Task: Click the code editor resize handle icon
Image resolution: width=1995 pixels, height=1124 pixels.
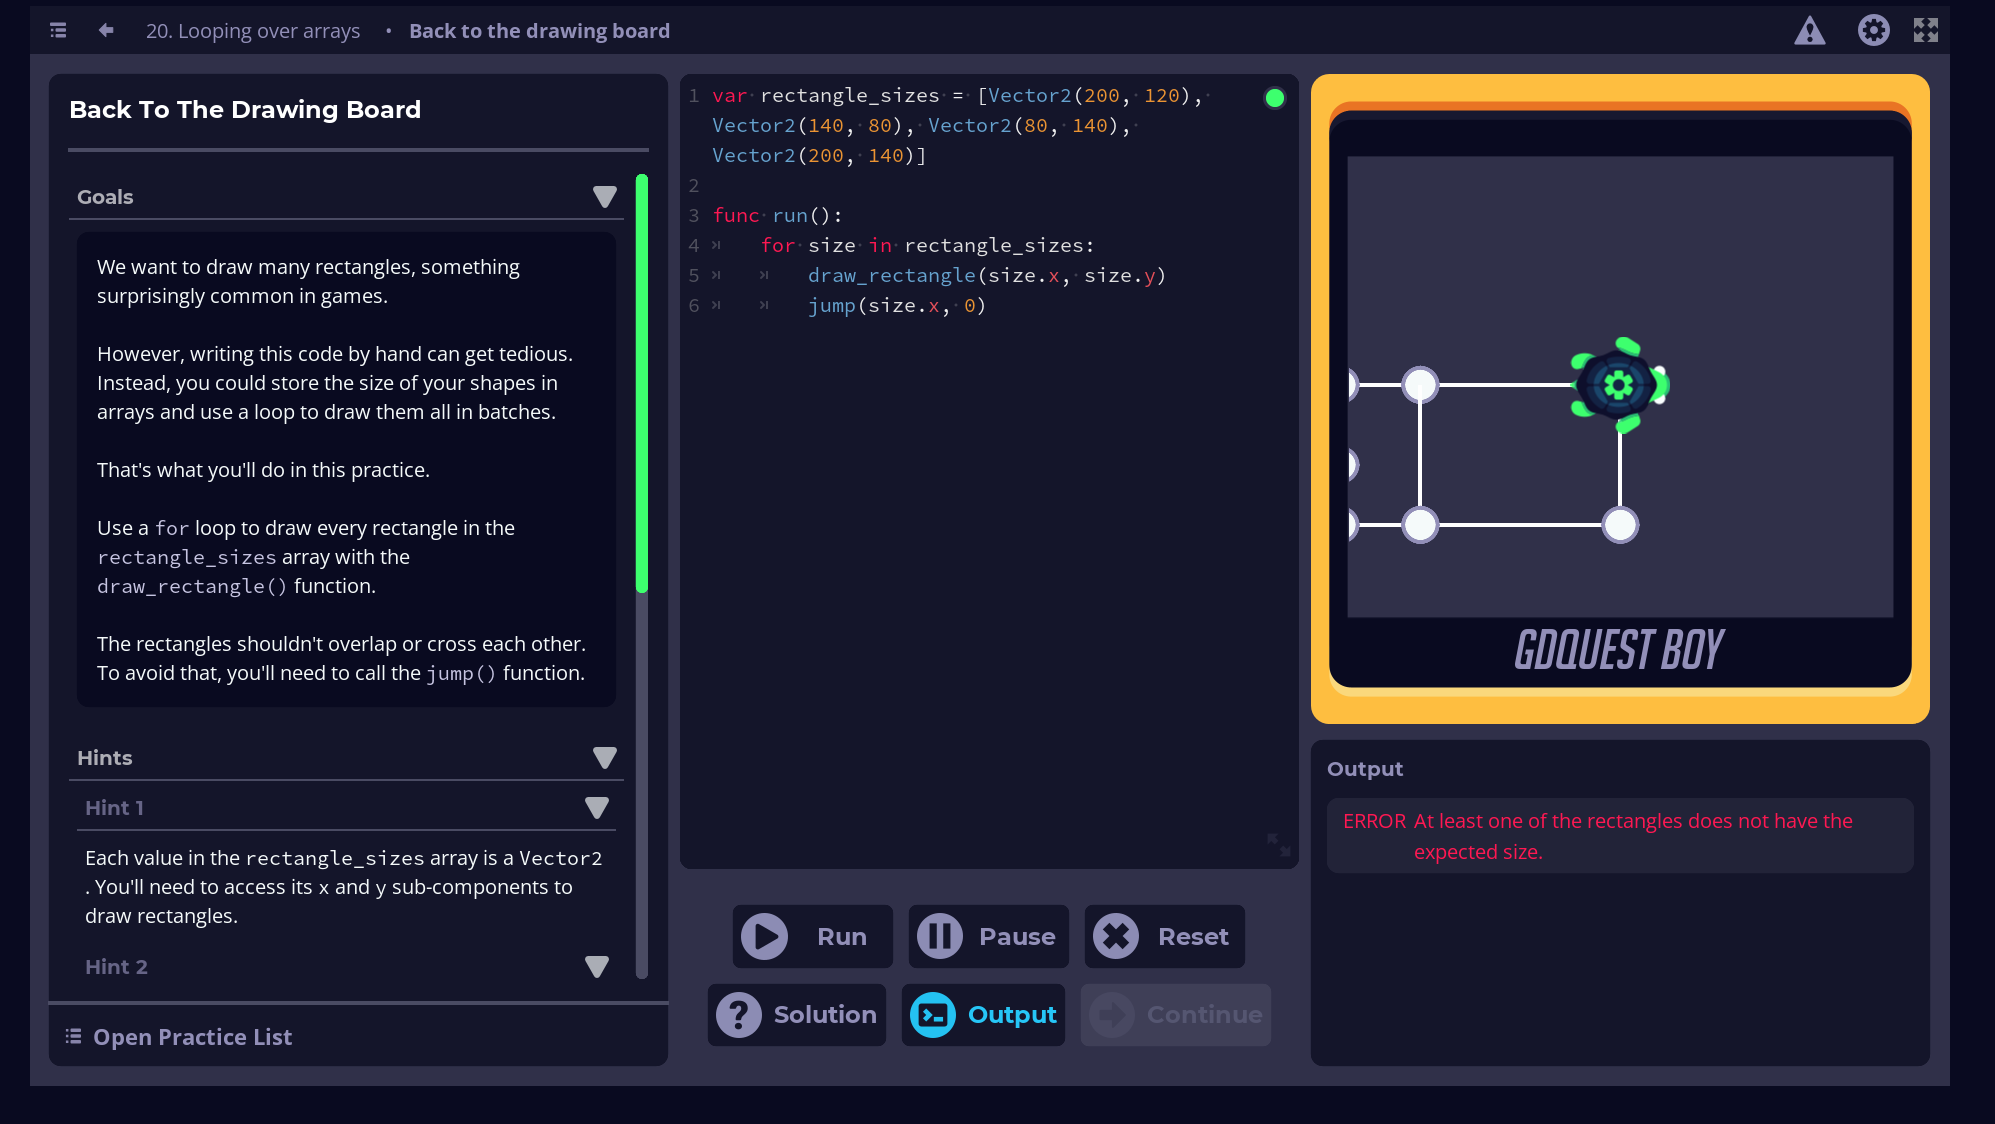Action: 1278,846
